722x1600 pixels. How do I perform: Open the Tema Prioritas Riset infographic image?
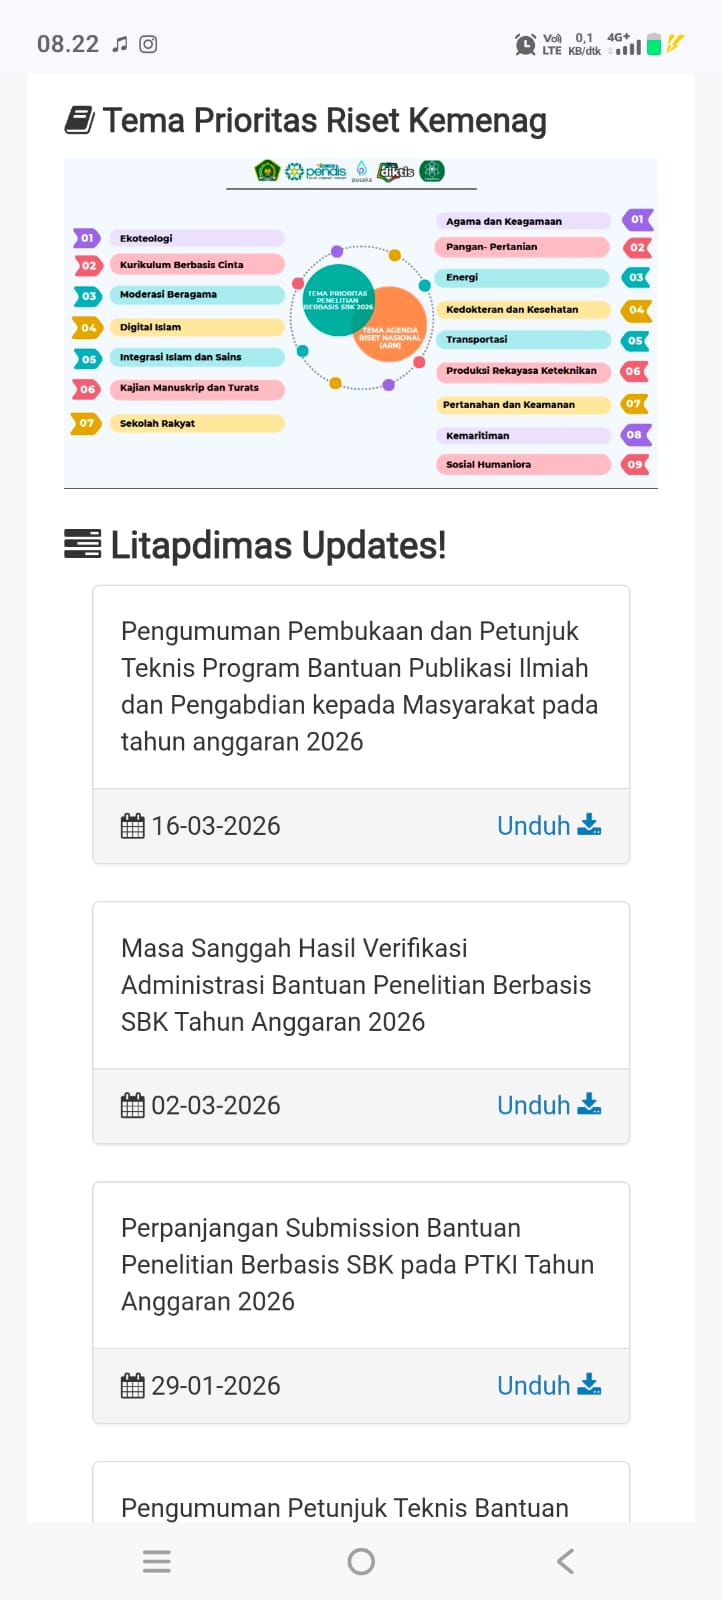click(x=361, y=322)
